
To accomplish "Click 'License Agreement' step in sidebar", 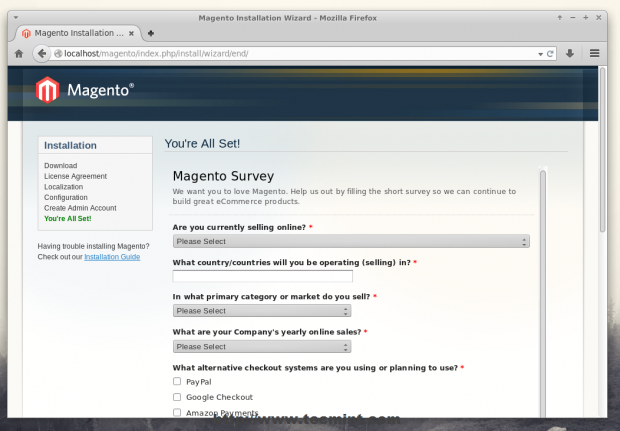I will point(76,176).
